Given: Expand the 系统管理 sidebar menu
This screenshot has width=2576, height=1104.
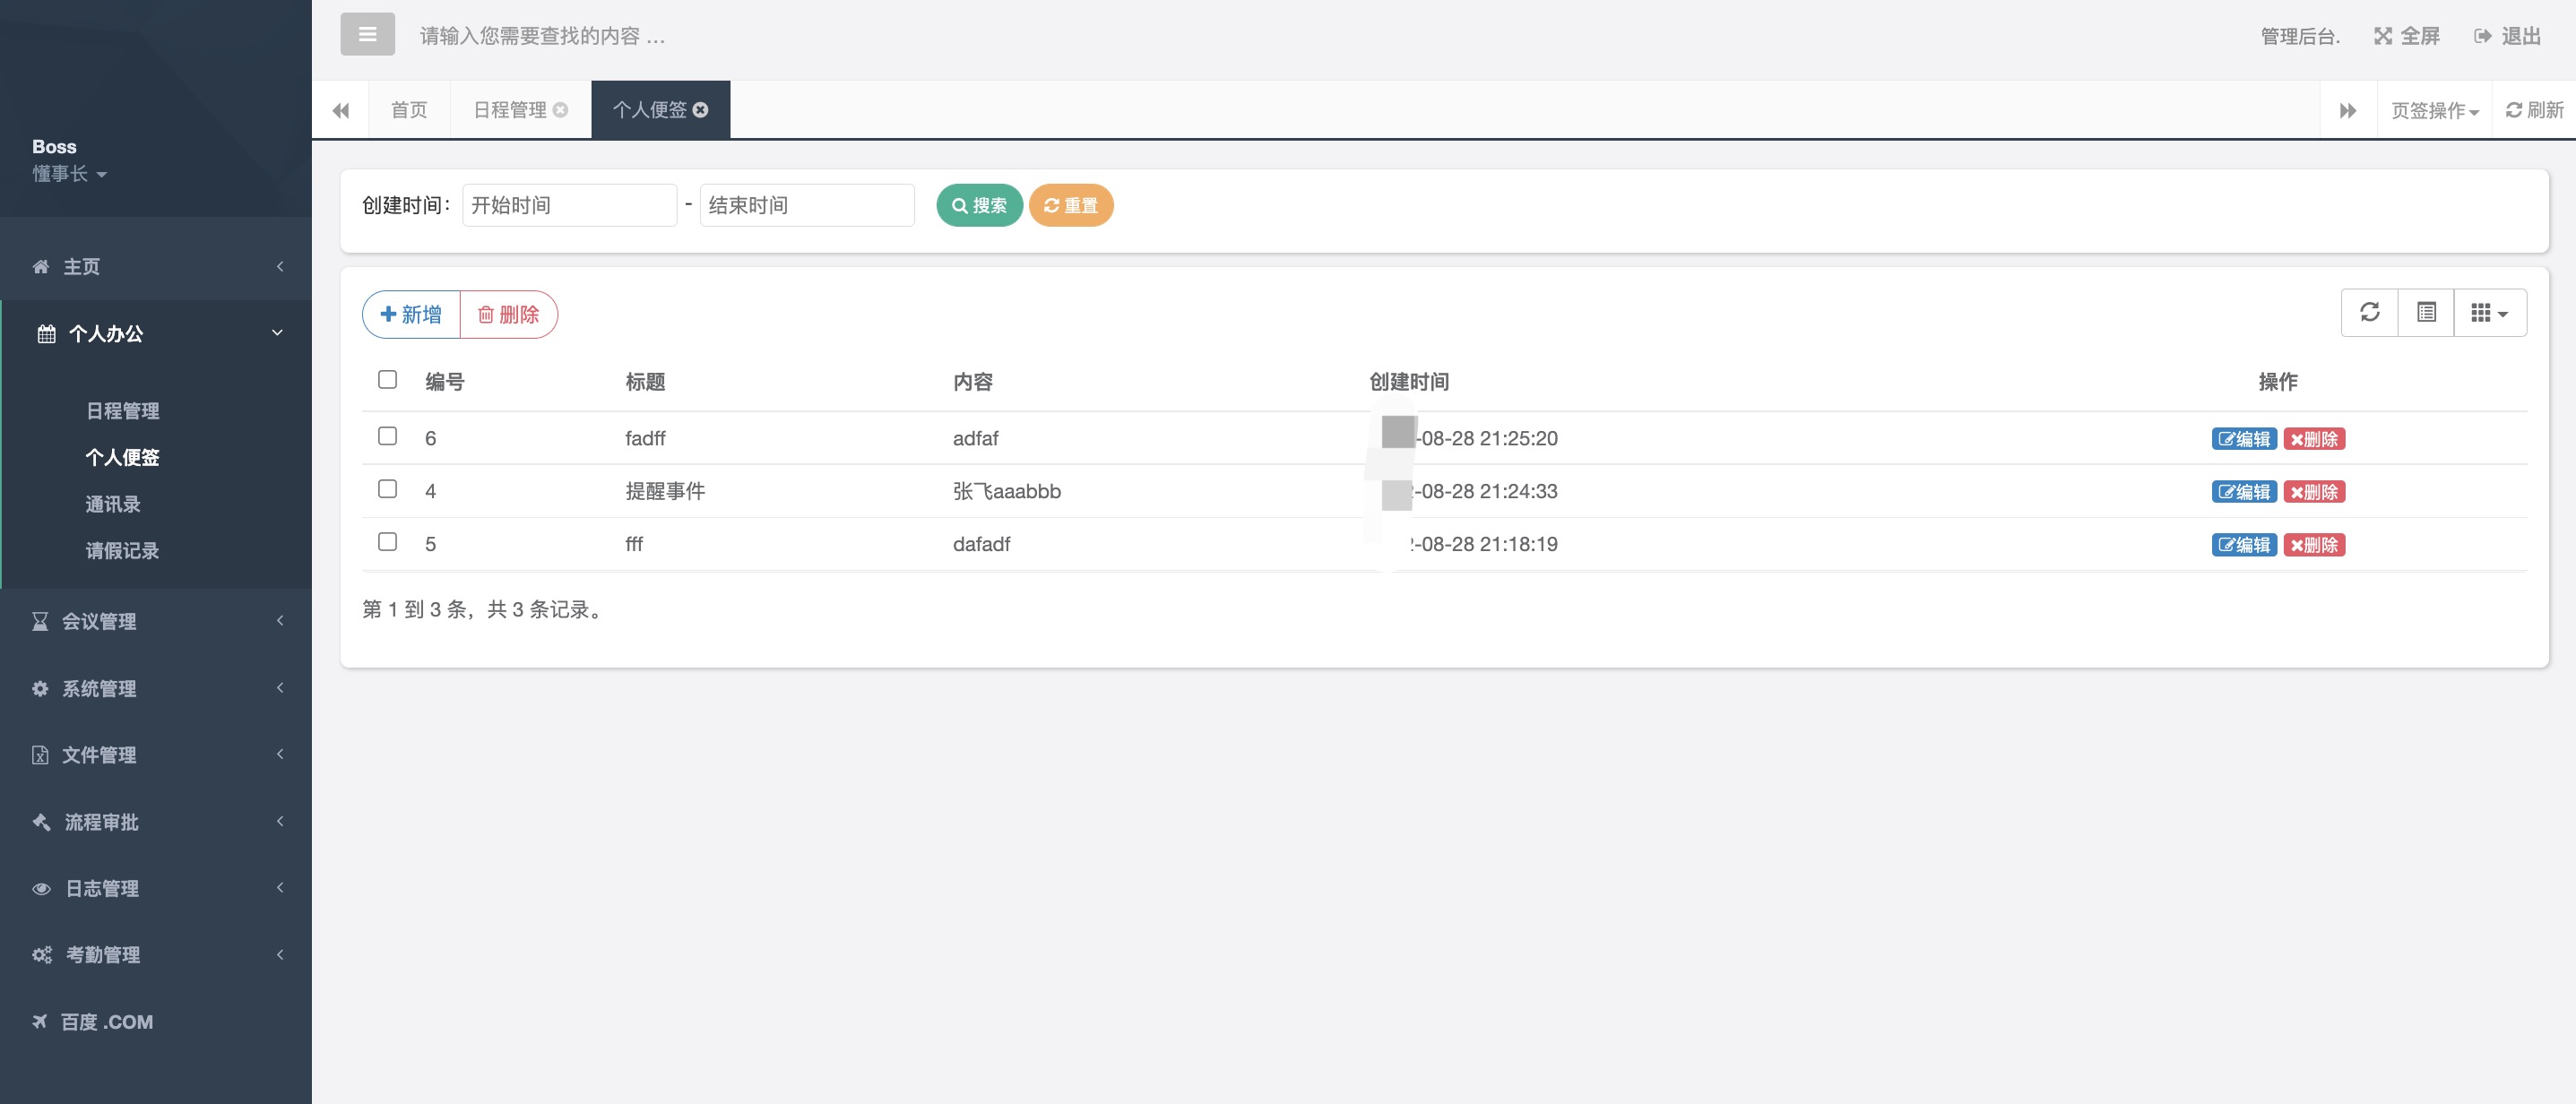Looking at the screenshot, I should tap(156, 688).
